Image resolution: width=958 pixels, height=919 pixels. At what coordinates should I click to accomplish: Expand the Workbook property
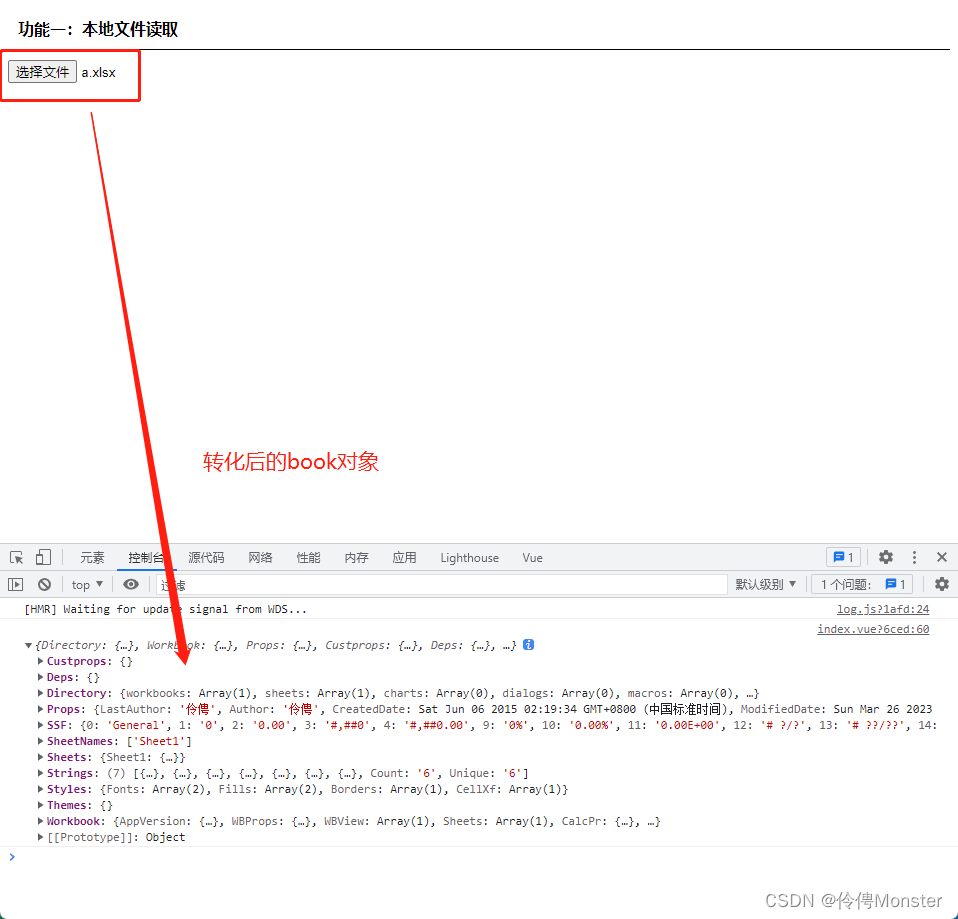(40, 821)
